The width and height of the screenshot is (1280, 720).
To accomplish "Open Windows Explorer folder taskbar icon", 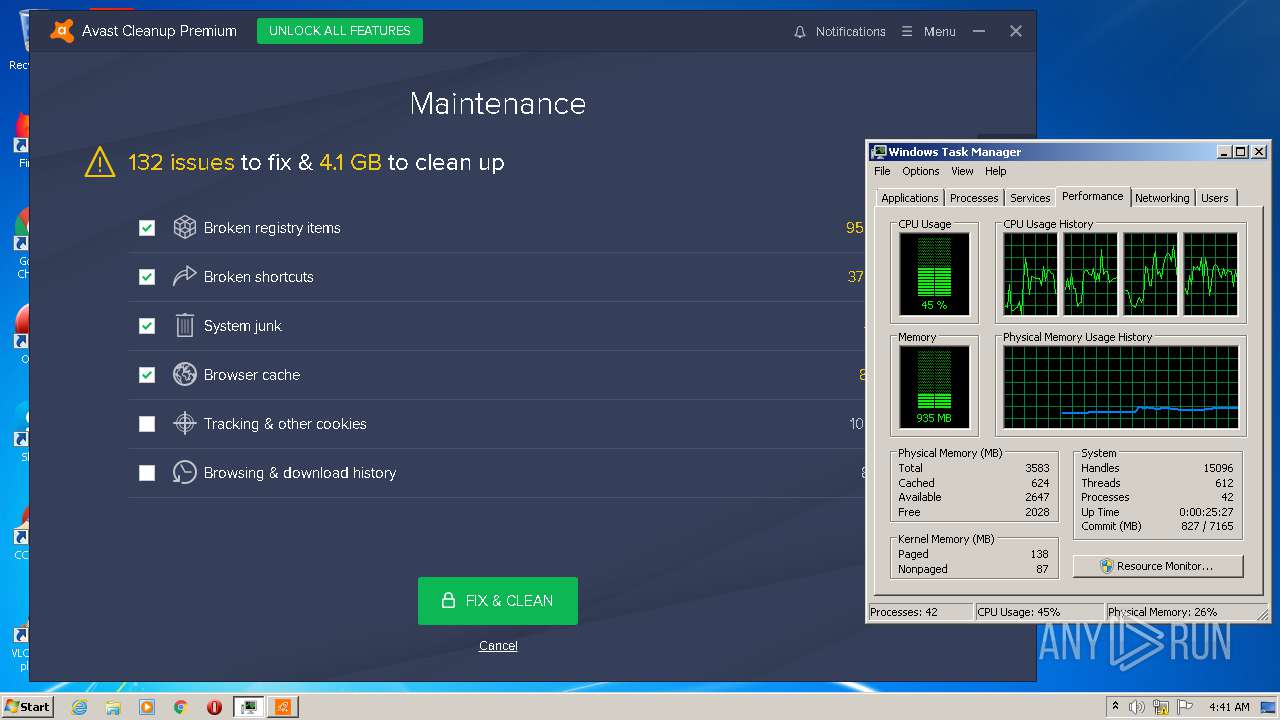I will tap(113, 707).
